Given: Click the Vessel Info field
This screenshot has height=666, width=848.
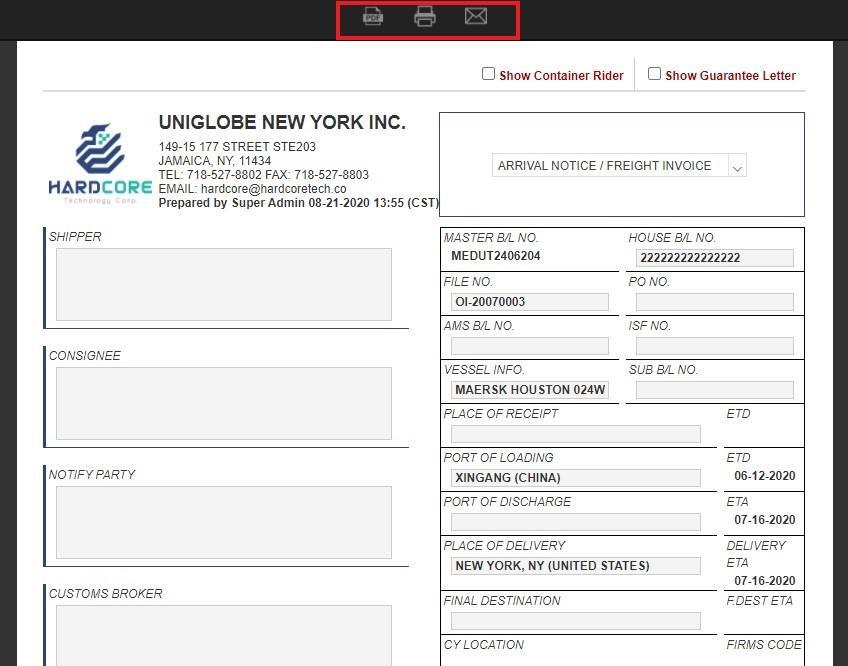Looking at the screenshot, I should [529, 390].
